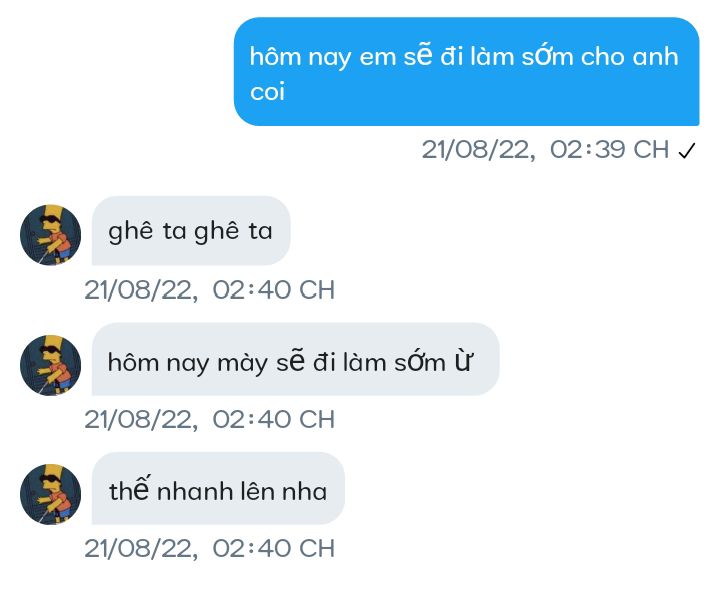Click the "hôm nay mày sẽ đi làm sớm ừ" bubble
720x591 pixels.
pos(296,359)
